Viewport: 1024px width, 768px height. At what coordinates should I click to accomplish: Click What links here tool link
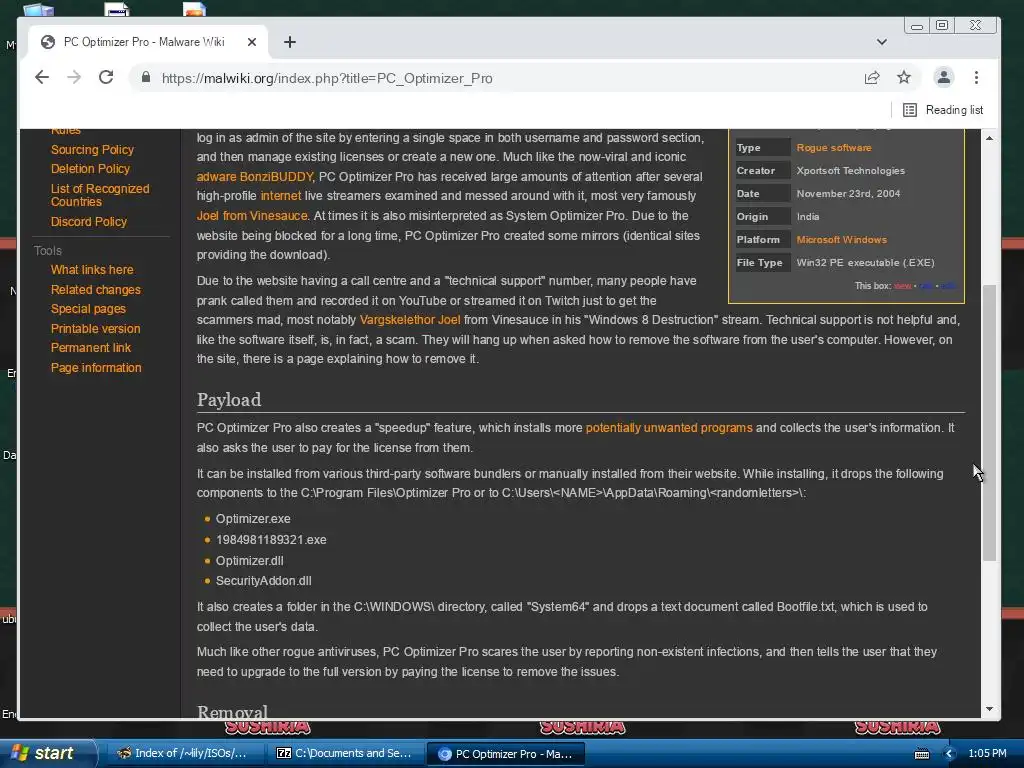tap(92, 270)
